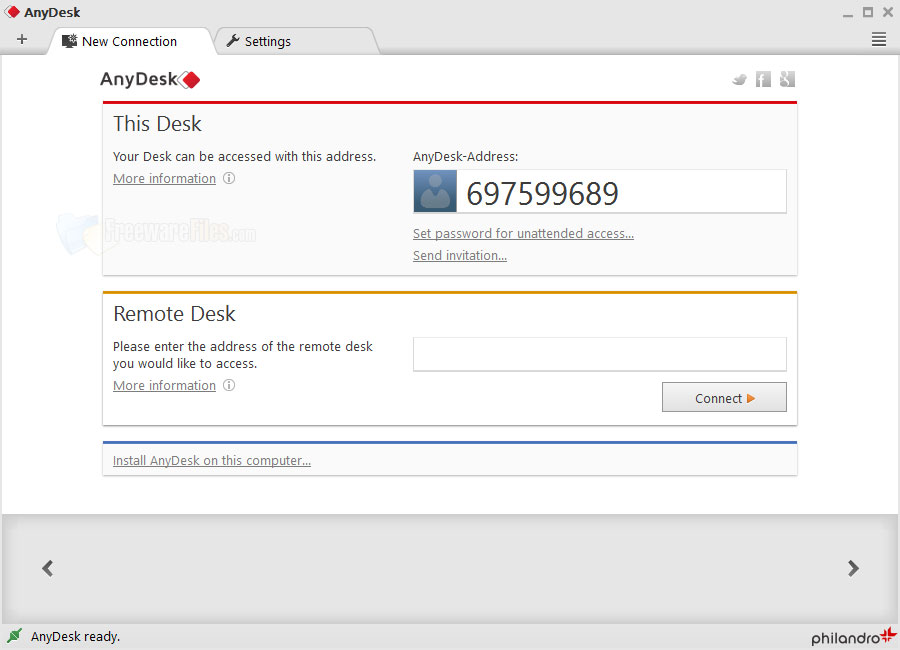Viewport: 900px width, 650px height.
Task: Click the remote desk address input field
Action: pos(599,354)
